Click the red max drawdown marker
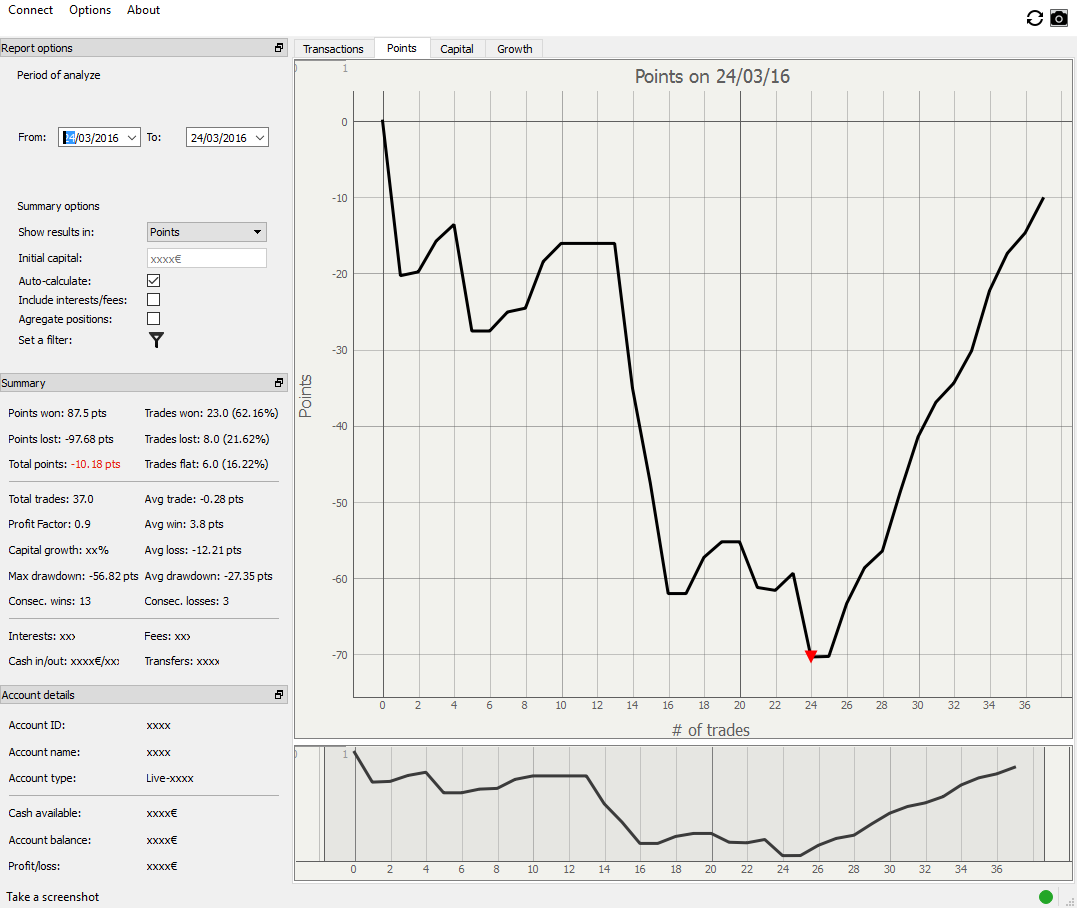This screenshot has height=908, width=1077. click(810, 657)
